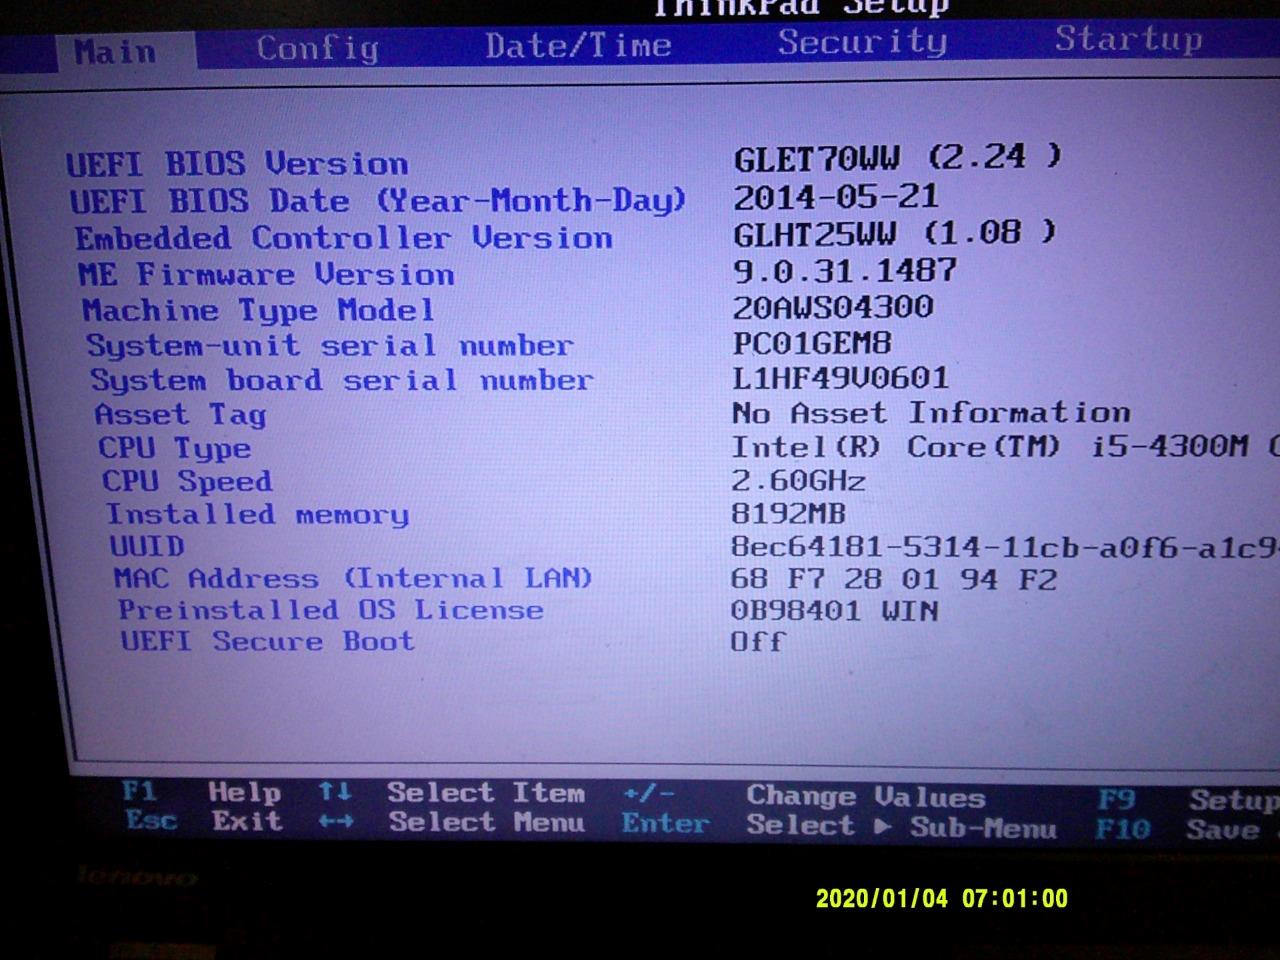
Task: Select the UUID label
Action: click(x=147, y=546)
